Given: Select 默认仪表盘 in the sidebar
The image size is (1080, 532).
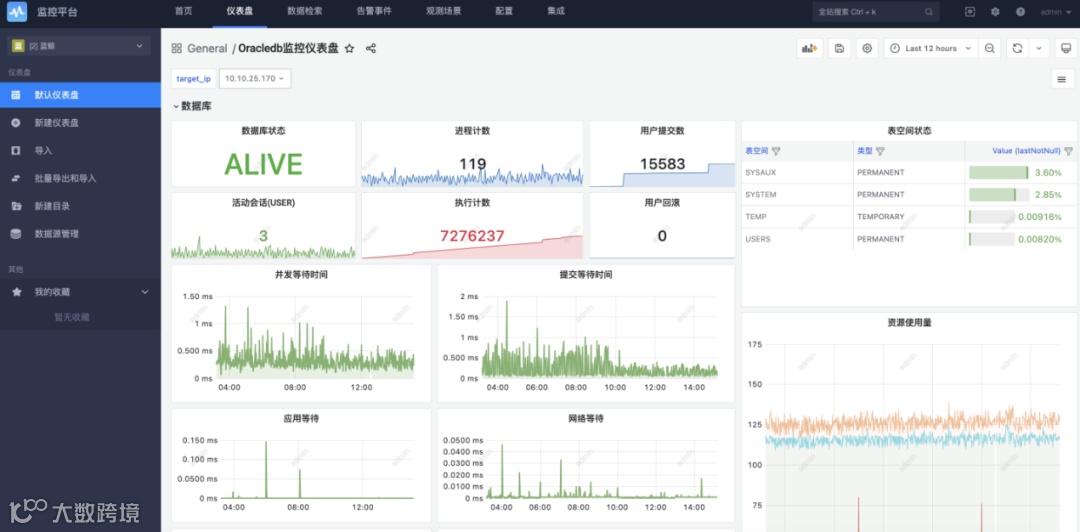Looking at the screenshot, I should (80, 94).
